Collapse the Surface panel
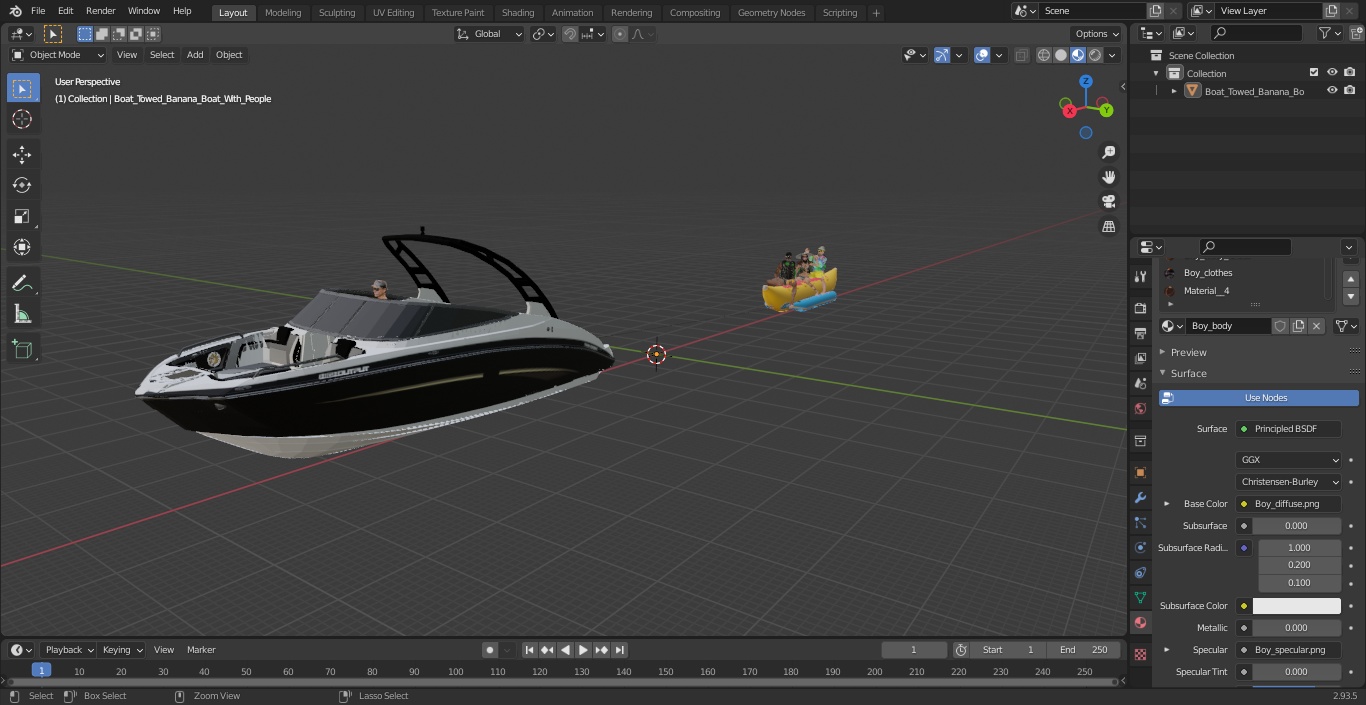 pos(1188,373)
